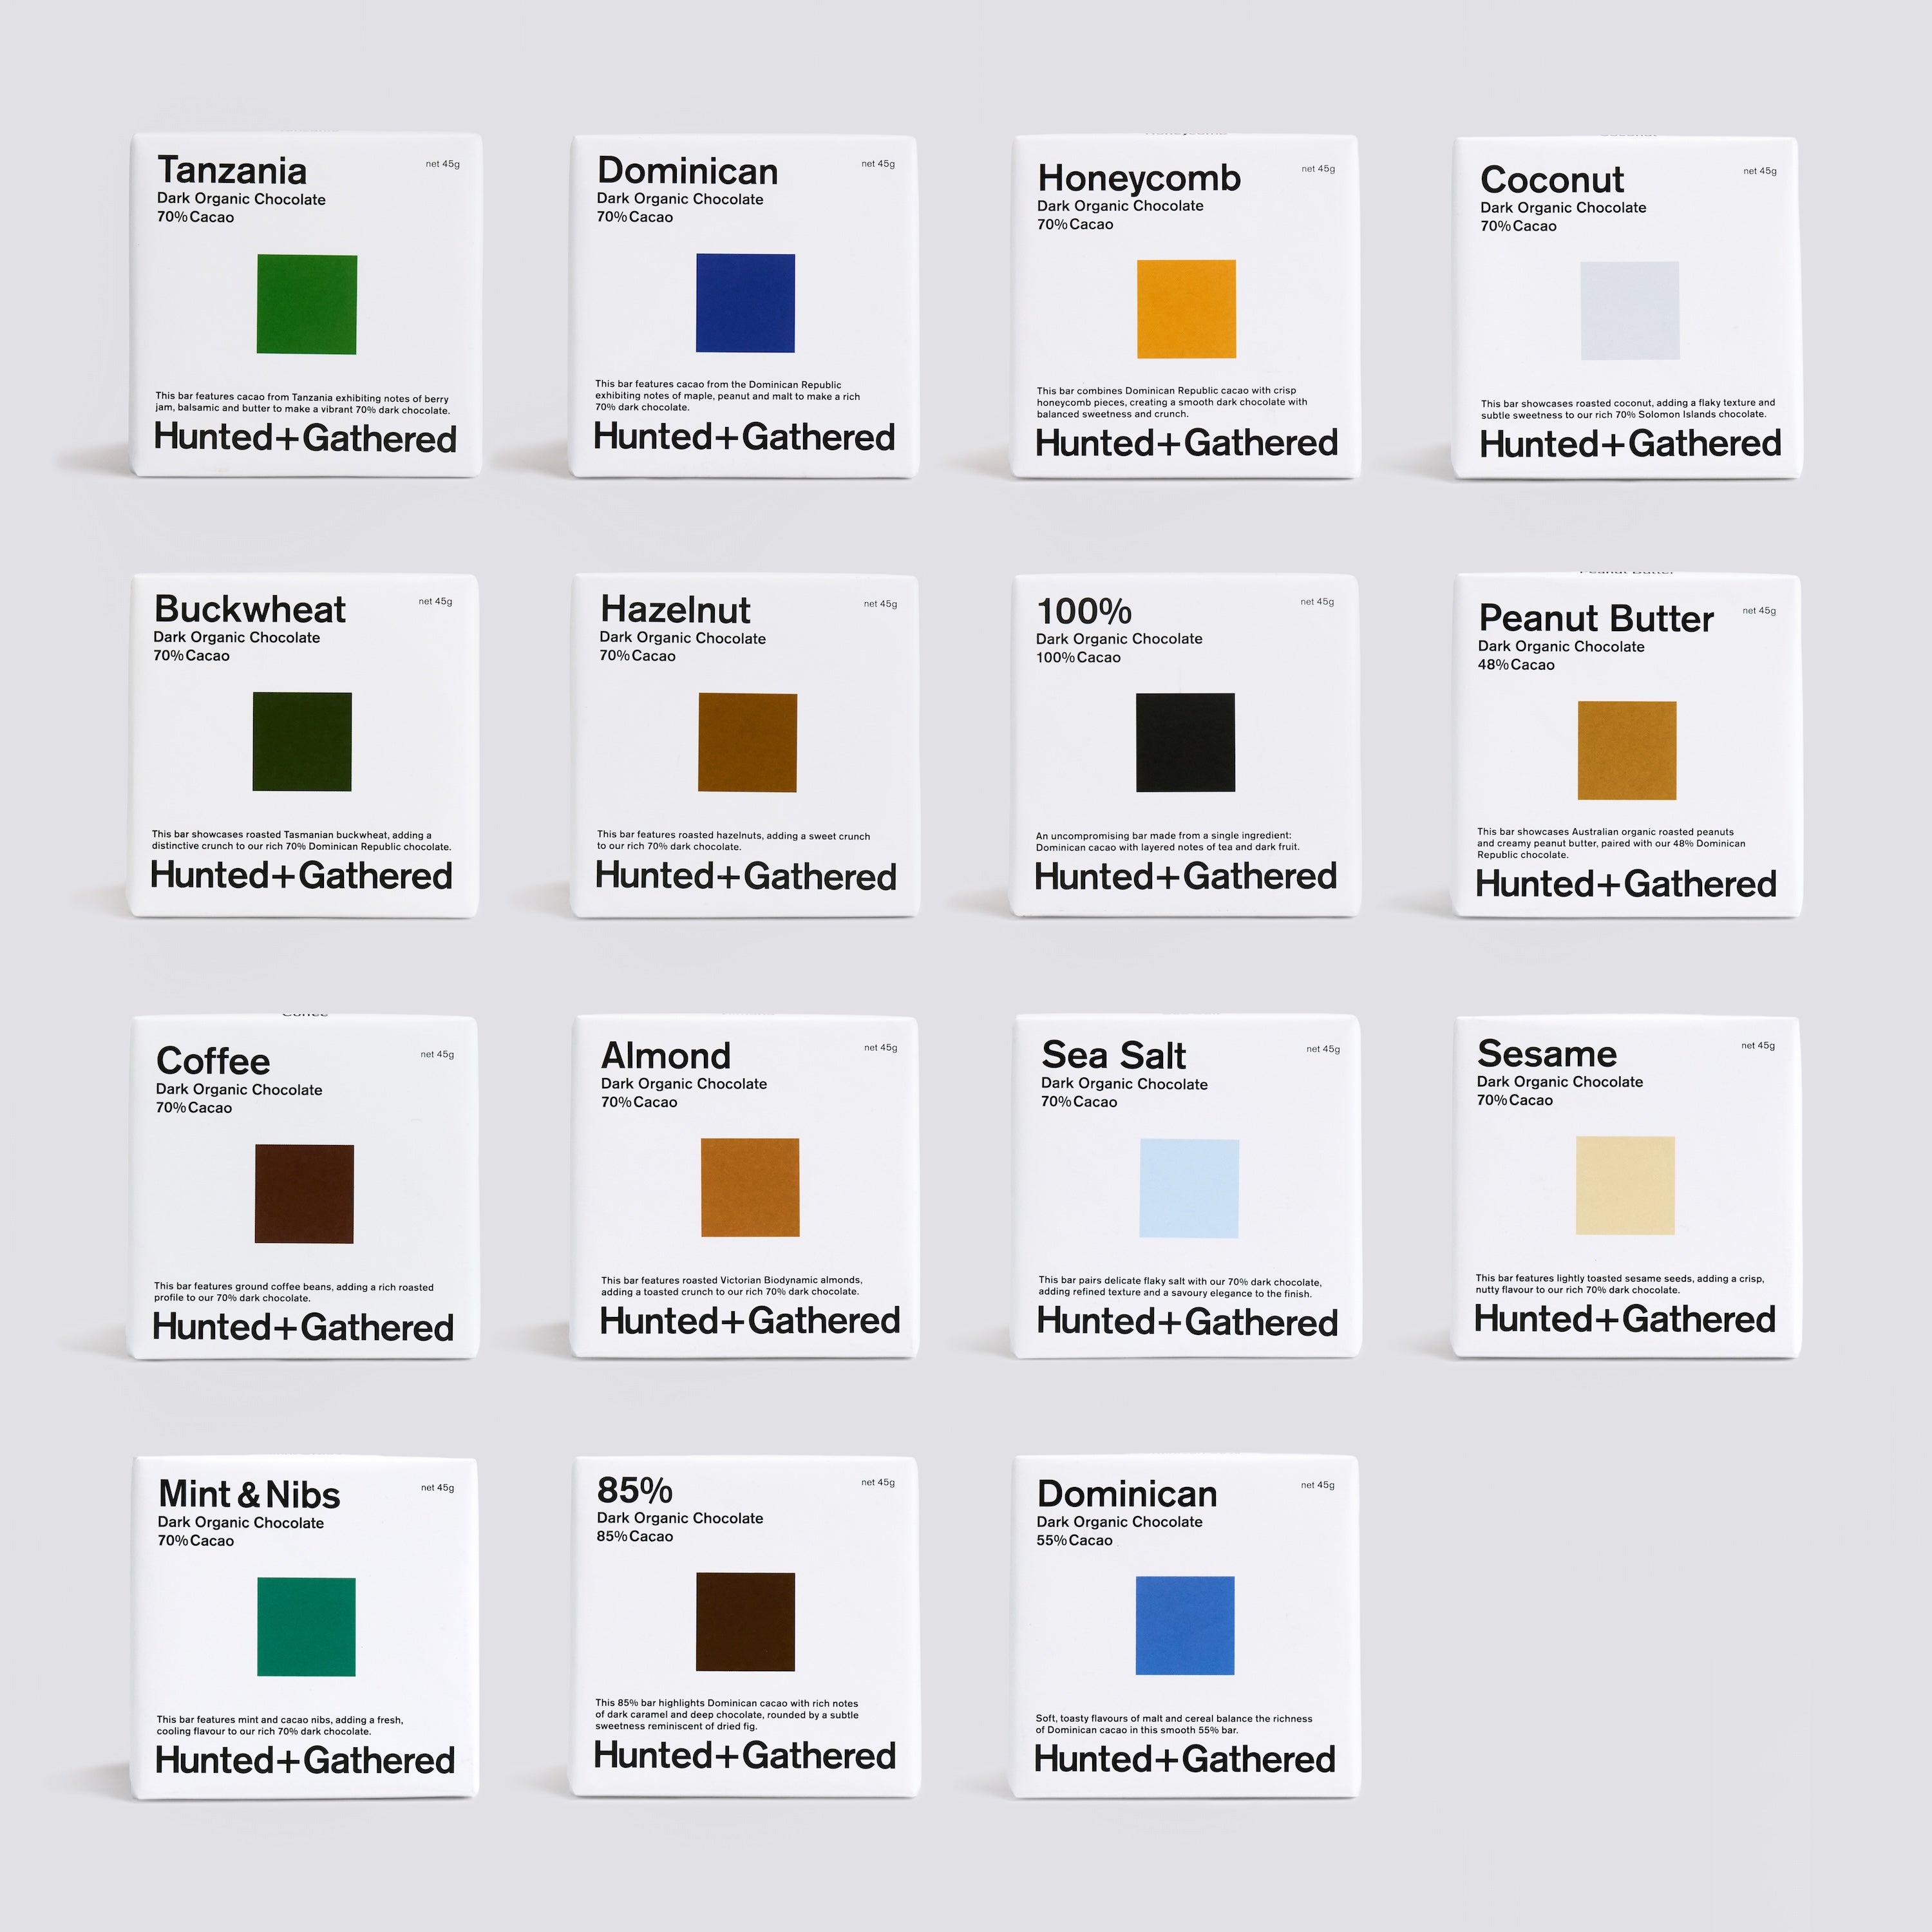Viewport: 1932px width, 1932px height.
Task: Click the "Coffee" bar title
Action: coord(213,1061)
